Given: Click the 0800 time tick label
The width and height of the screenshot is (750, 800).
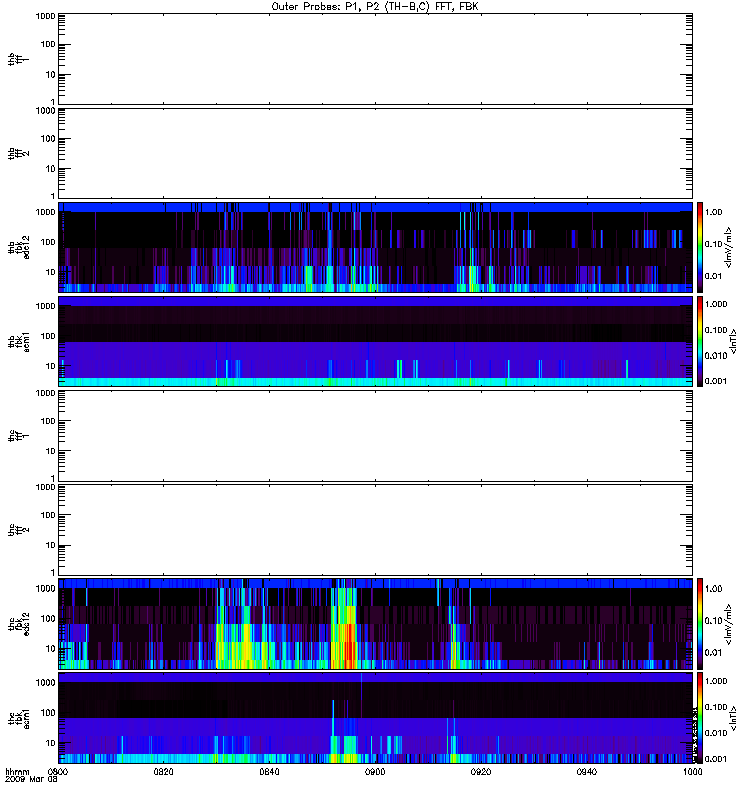Looking at the screenshot, I should click(x=58, y=772).
